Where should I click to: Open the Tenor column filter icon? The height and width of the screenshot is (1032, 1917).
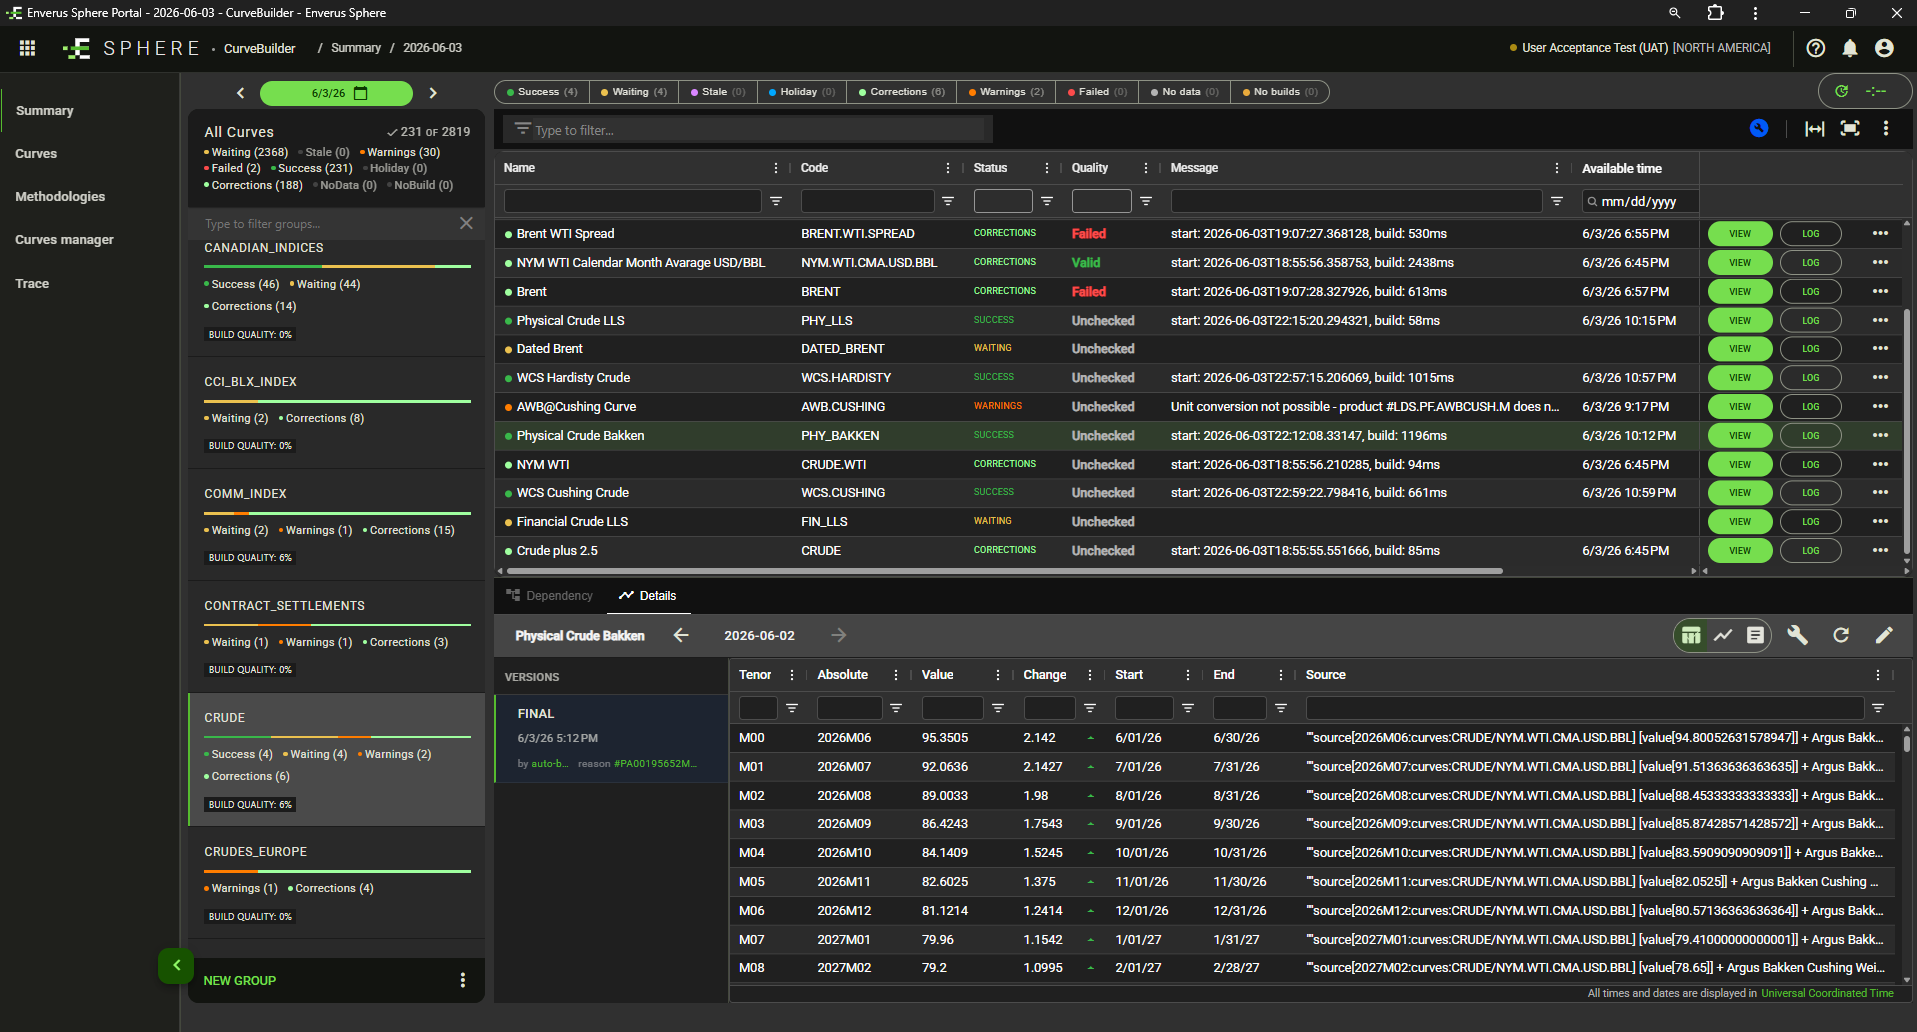[792, 708]
